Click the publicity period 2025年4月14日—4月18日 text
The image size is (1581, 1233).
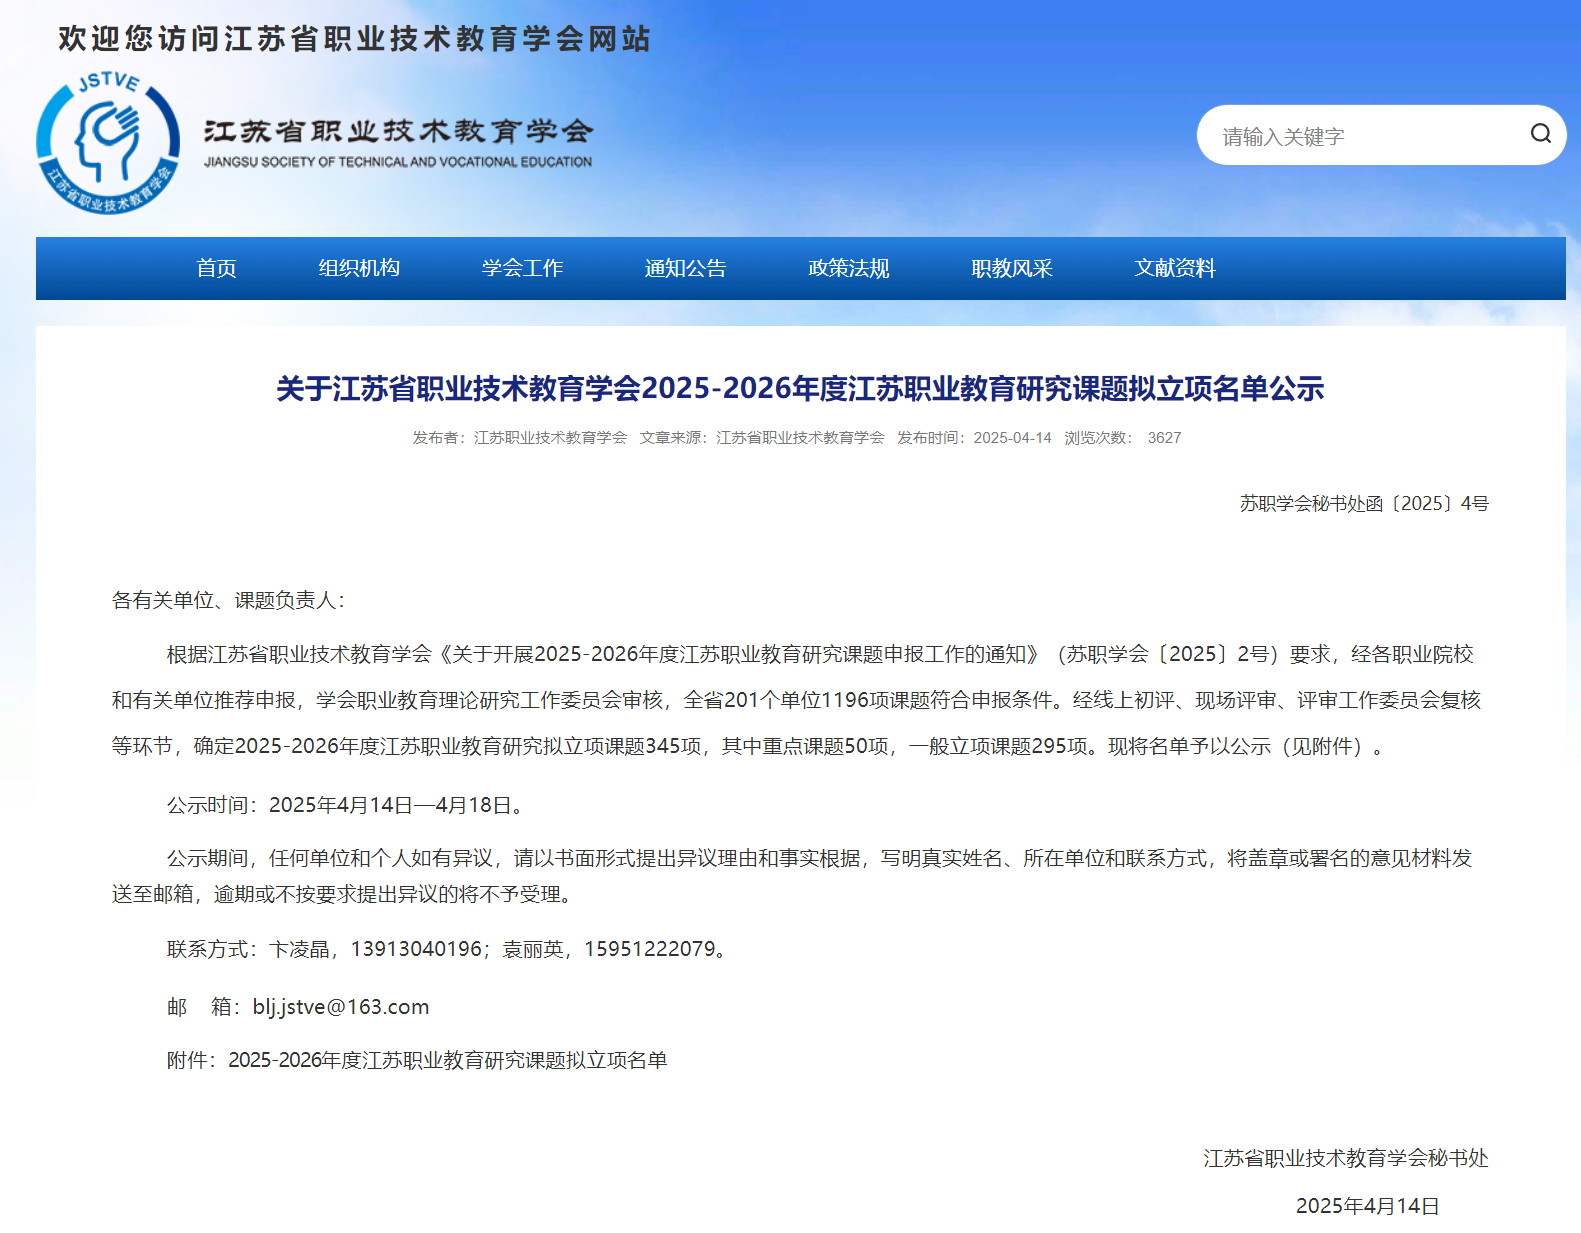click(390, 805)
